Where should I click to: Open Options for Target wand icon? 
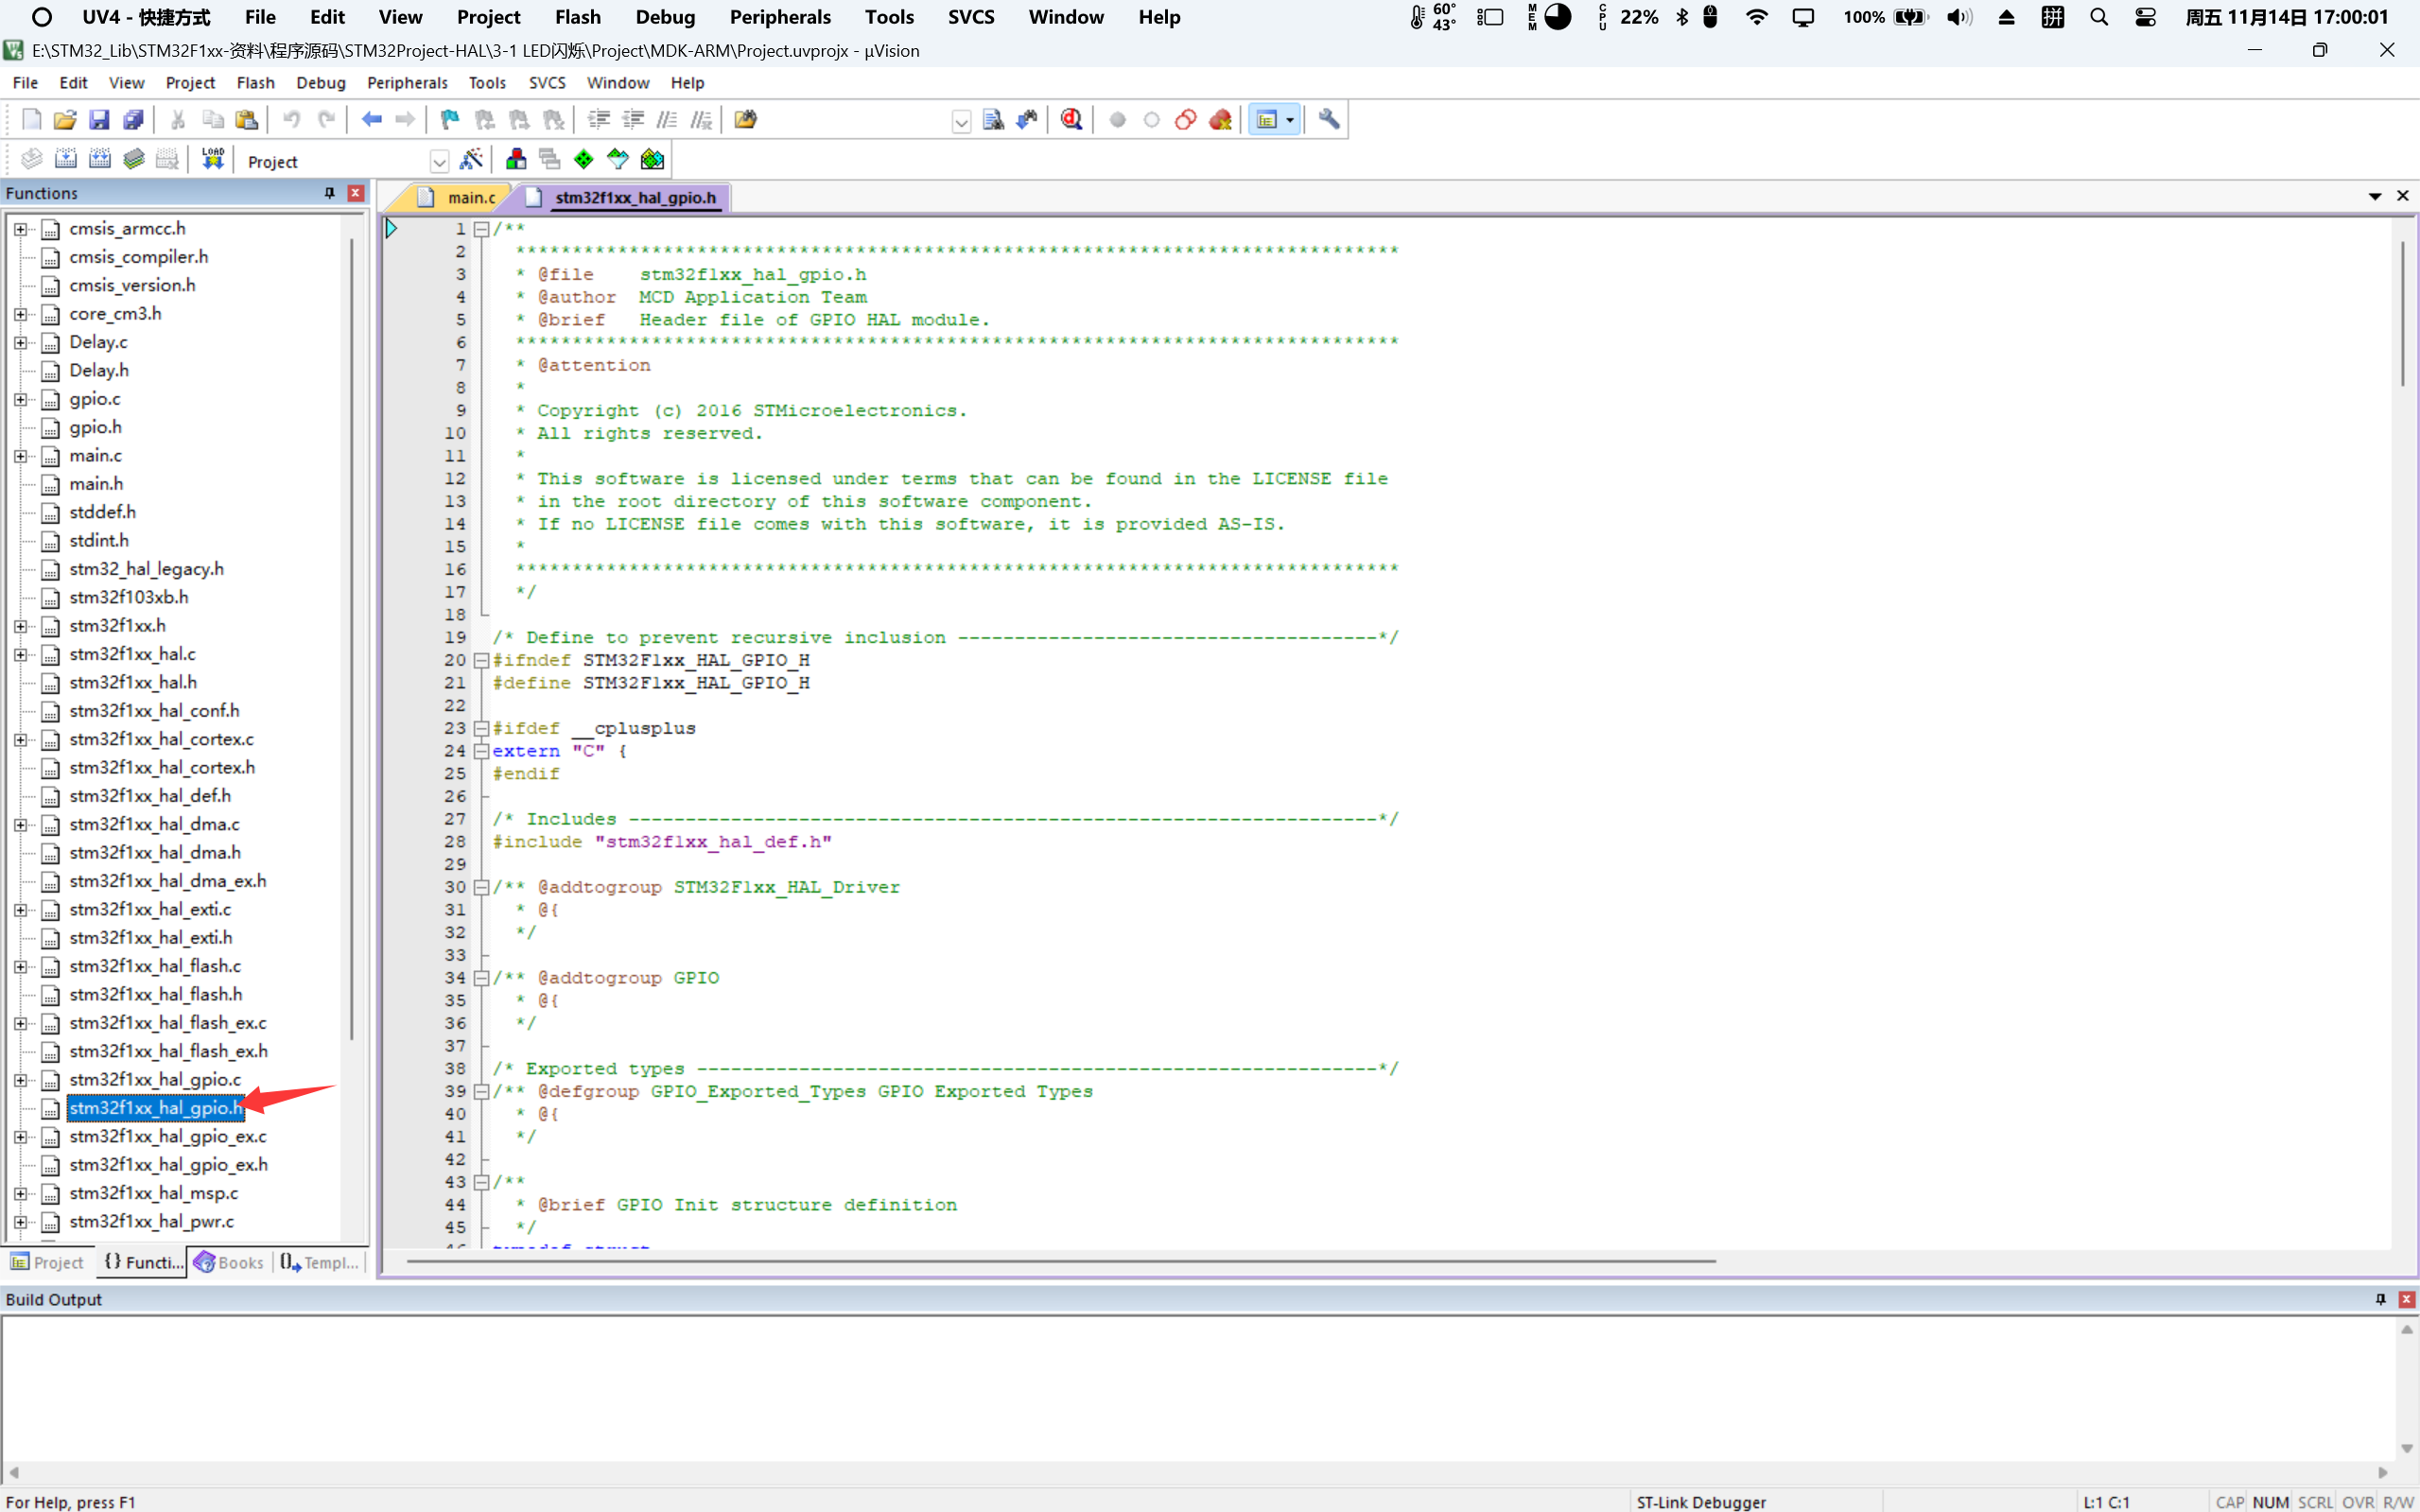471,160
